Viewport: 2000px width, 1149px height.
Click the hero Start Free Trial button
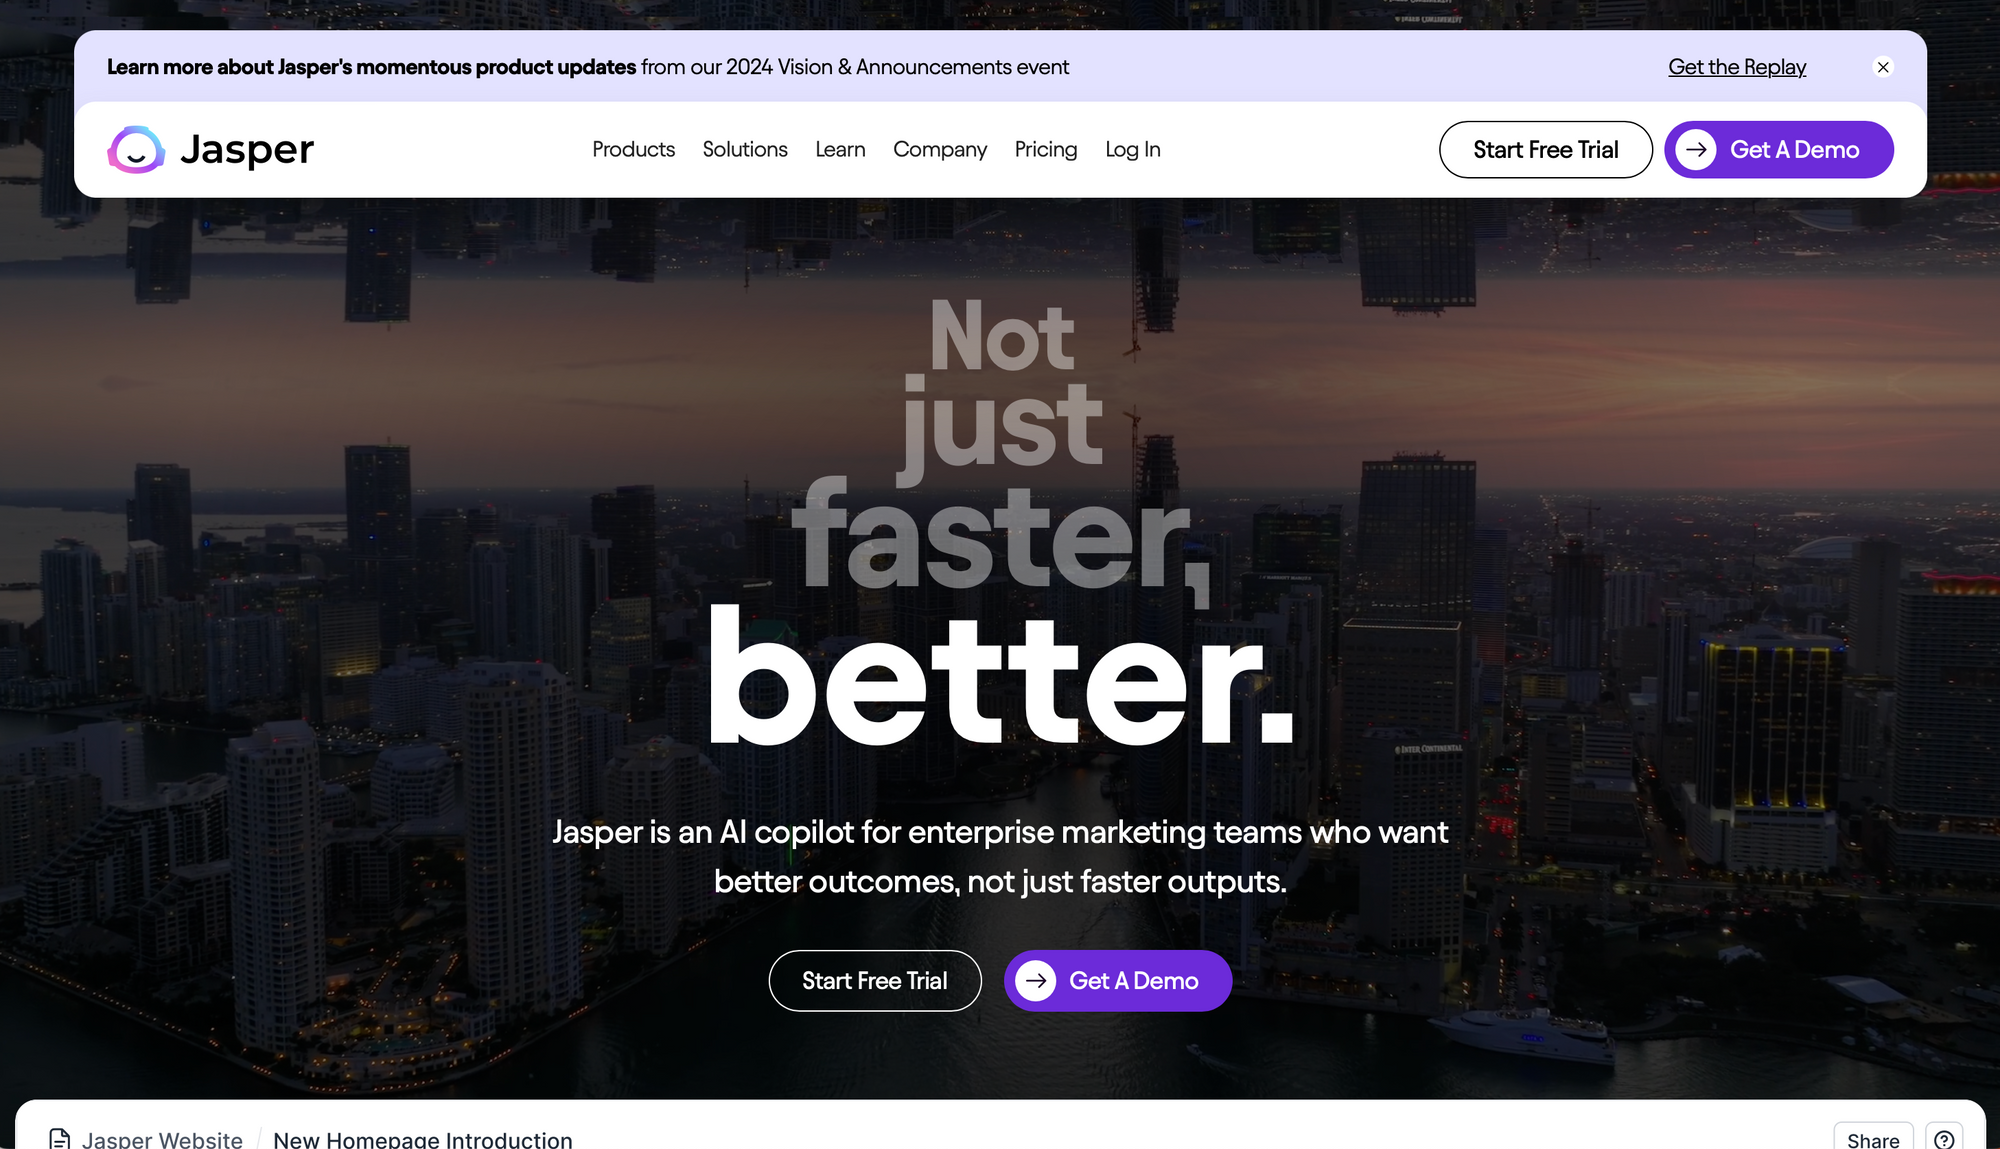click(874, 981)
